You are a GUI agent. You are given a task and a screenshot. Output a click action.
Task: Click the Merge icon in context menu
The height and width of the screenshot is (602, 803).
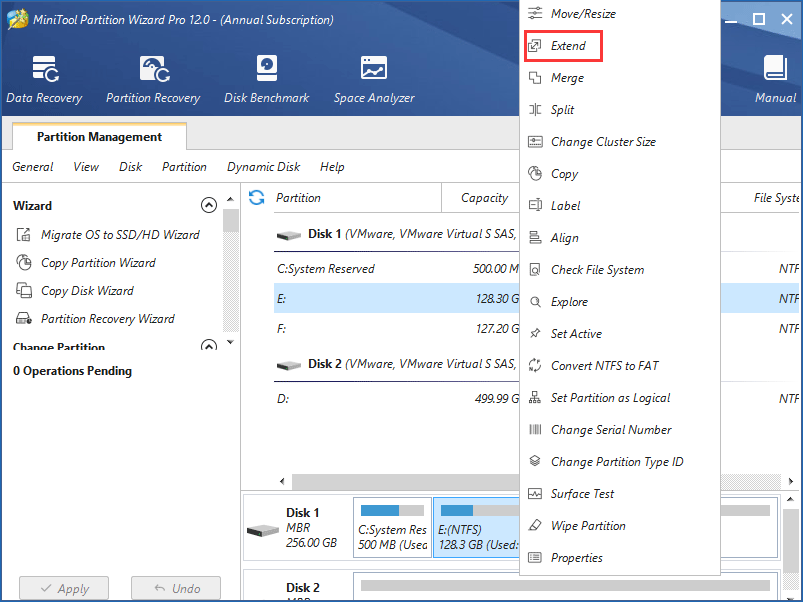tap(535, 78)
